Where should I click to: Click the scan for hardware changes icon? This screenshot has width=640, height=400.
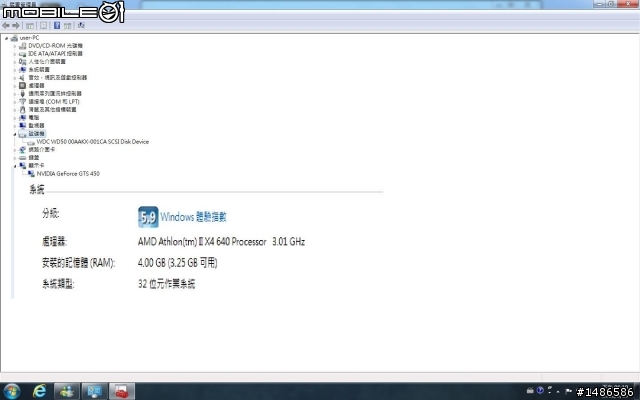pyautogui.click(x=81, y=26)
